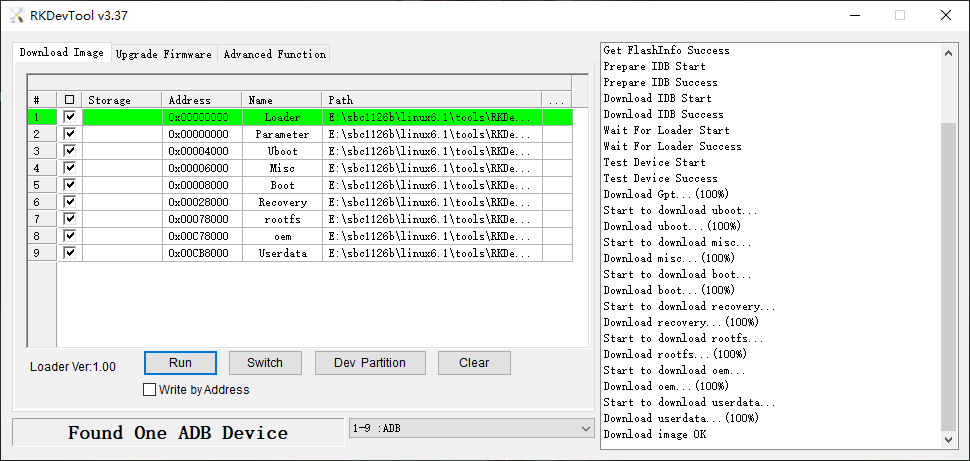Click the '...' column header

click(557, 100)
